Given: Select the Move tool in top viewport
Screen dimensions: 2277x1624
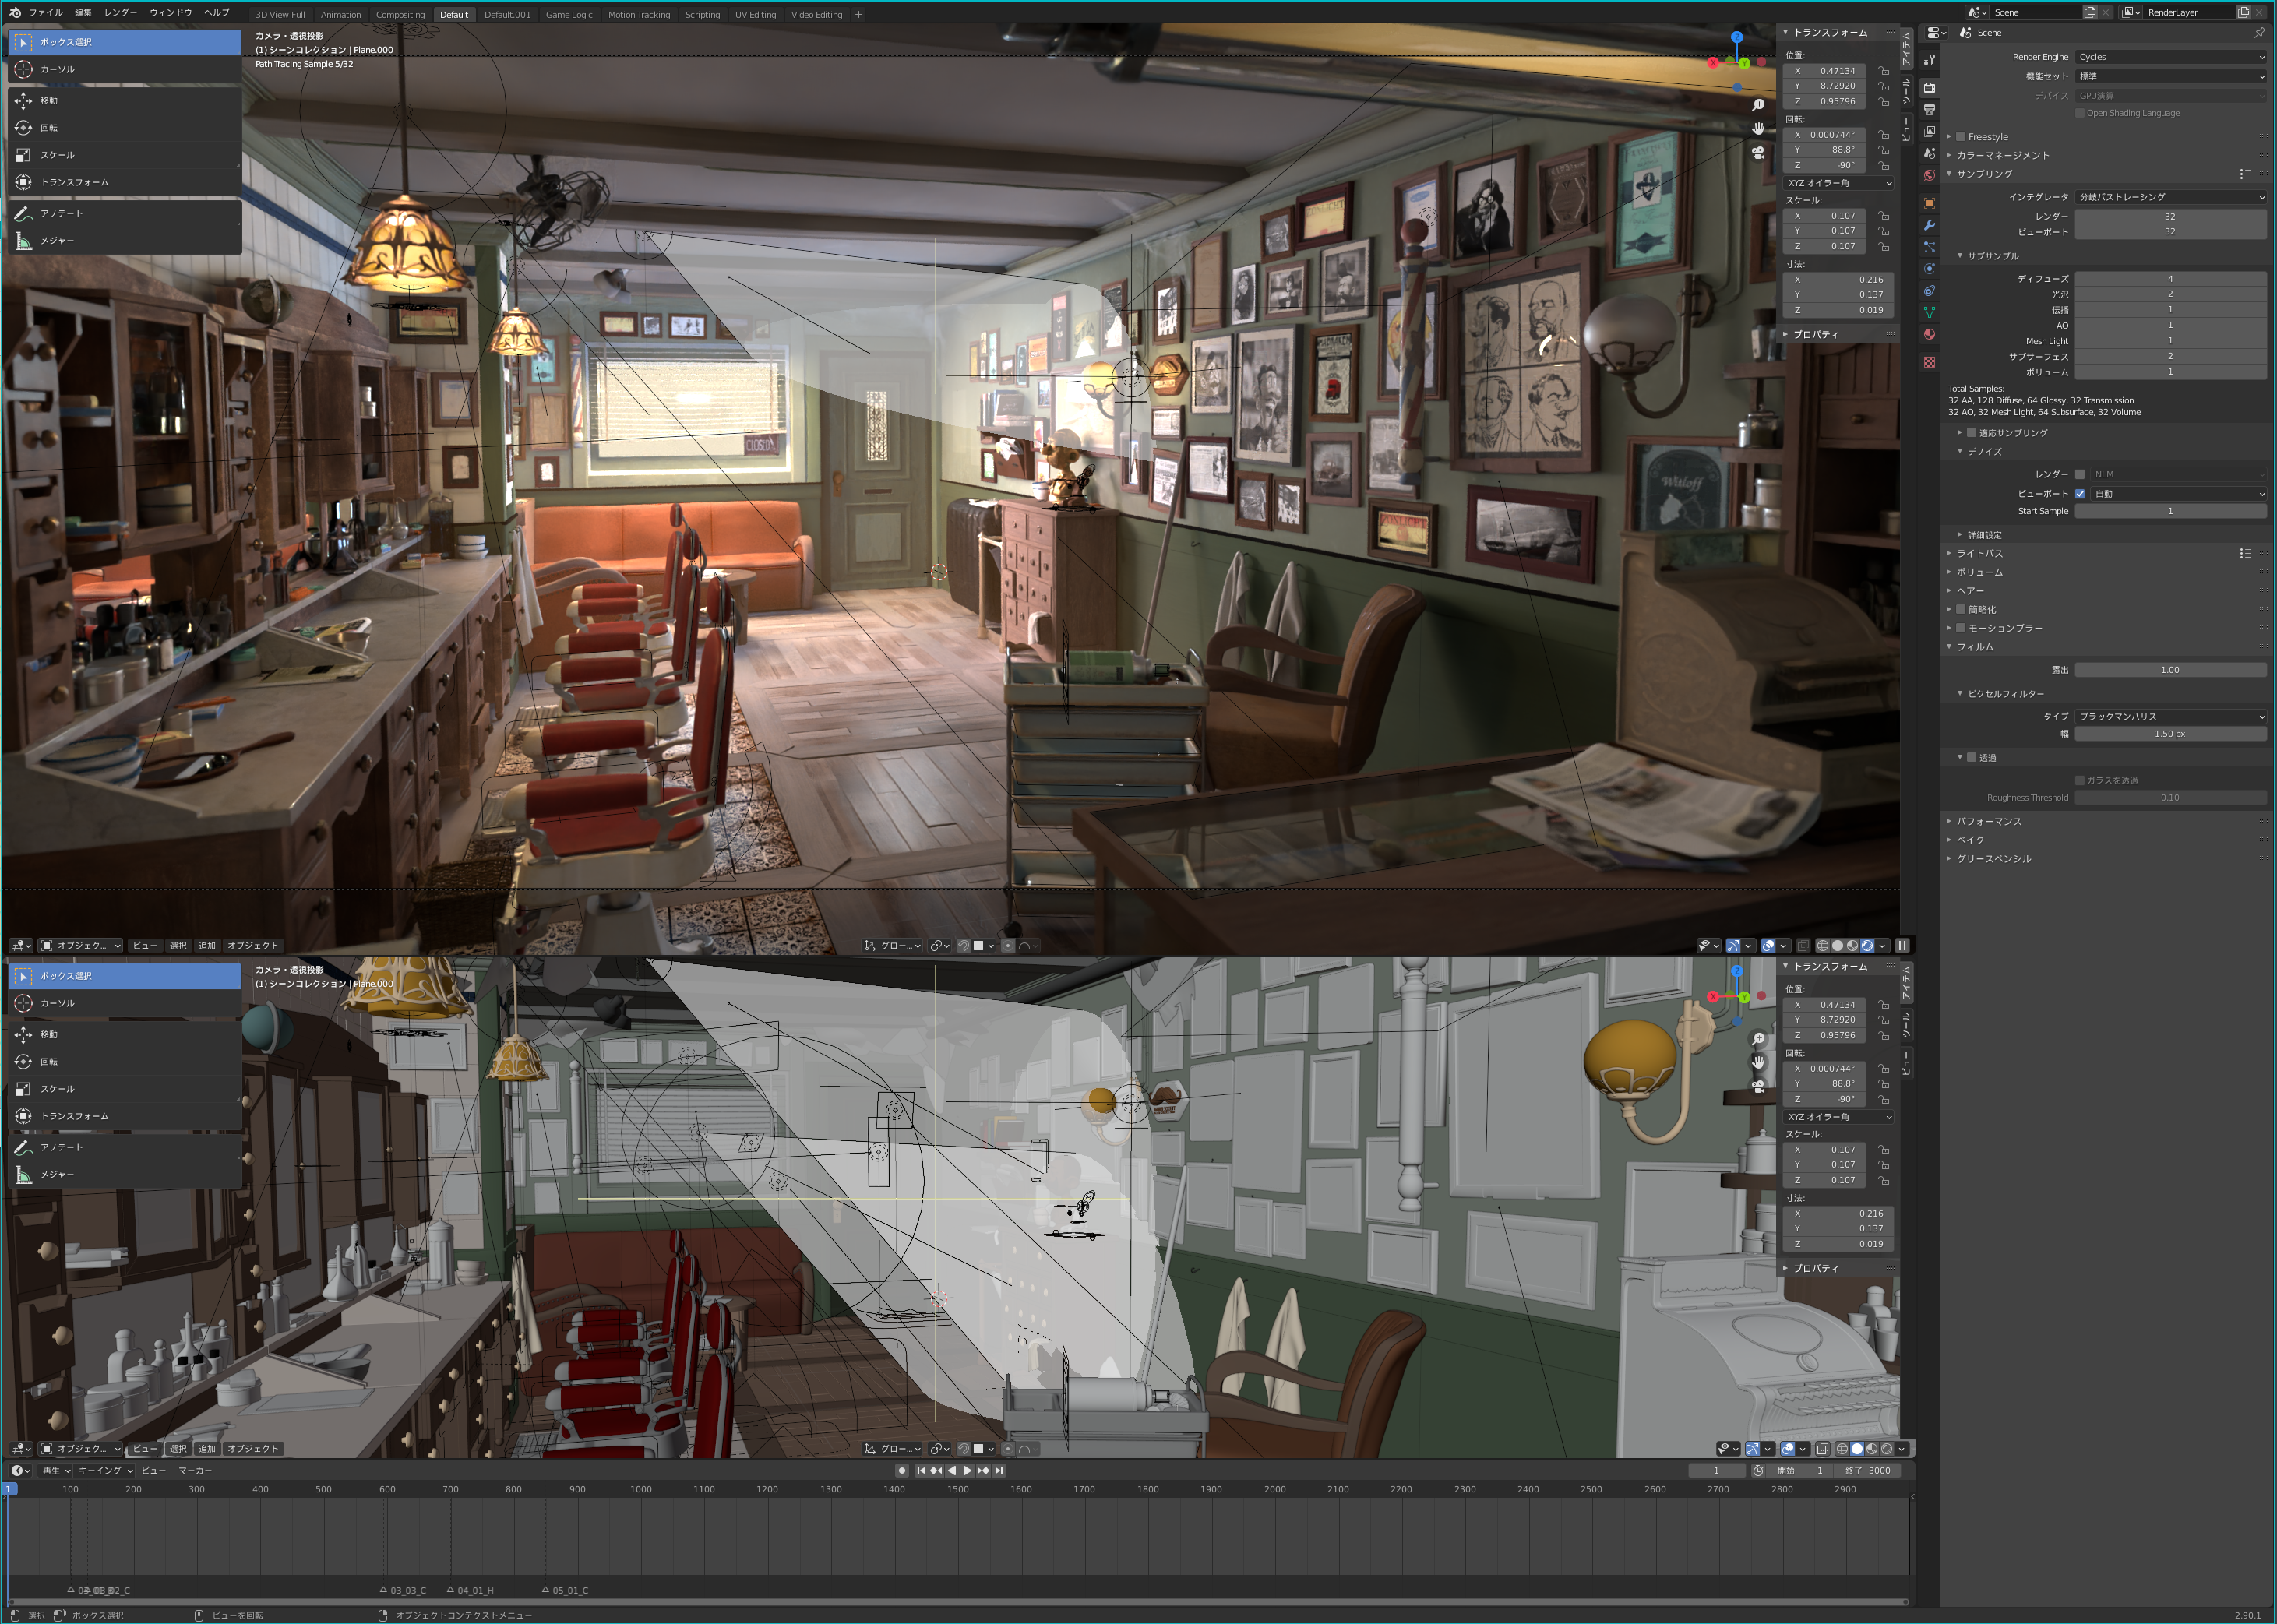Looking at the screenshot, I should [48, 100].
